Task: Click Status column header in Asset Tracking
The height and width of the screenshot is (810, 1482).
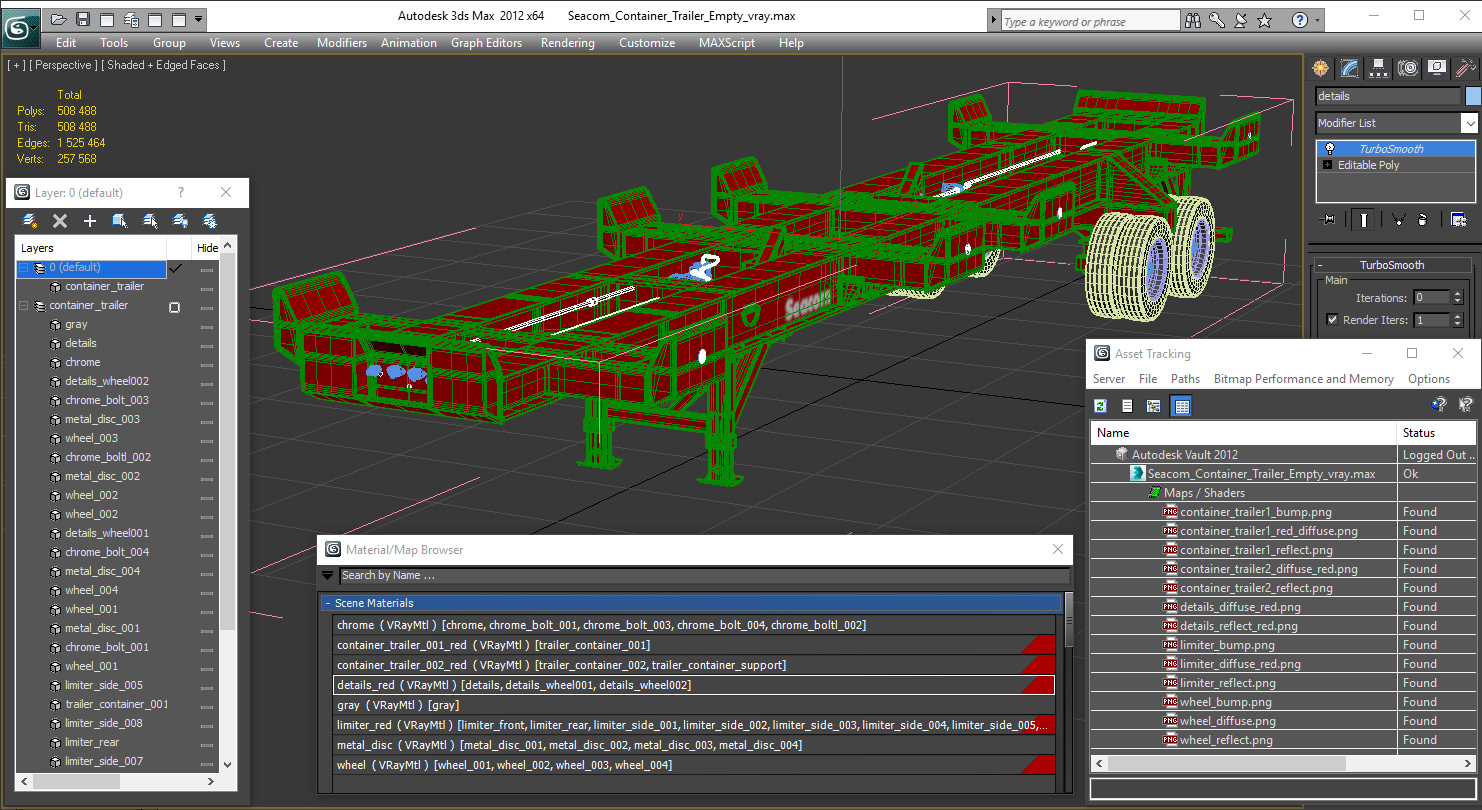Action: pos(1436,433)
